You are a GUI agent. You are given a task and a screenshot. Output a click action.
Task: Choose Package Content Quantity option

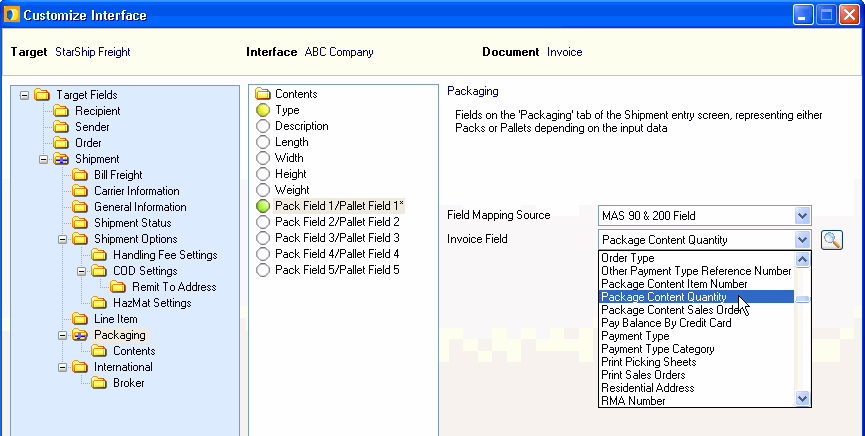click(x=697, y=297)
